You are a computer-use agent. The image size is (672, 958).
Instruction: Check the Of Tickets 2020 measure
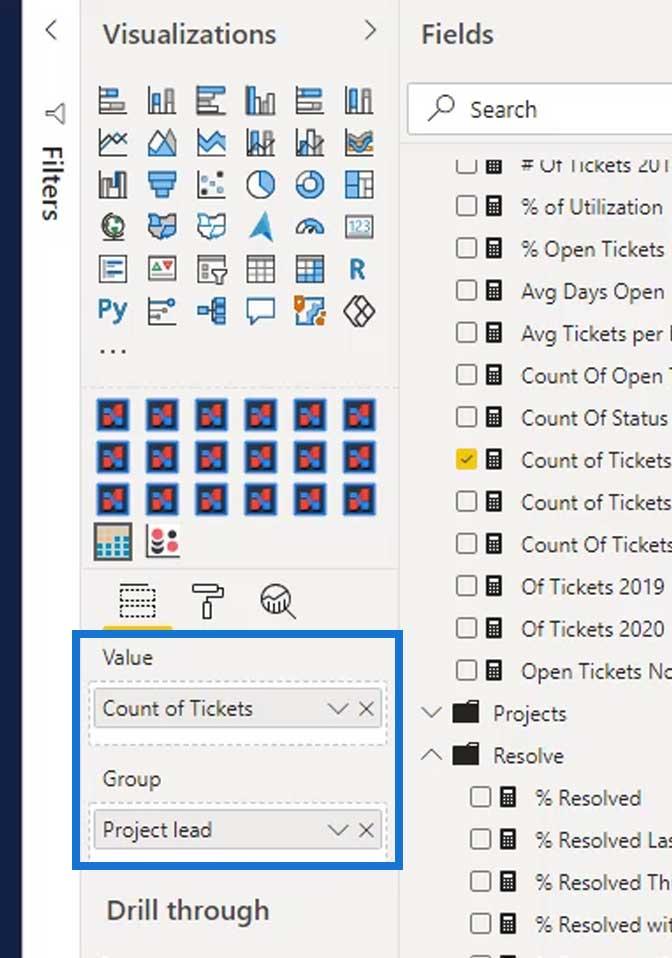466,628
